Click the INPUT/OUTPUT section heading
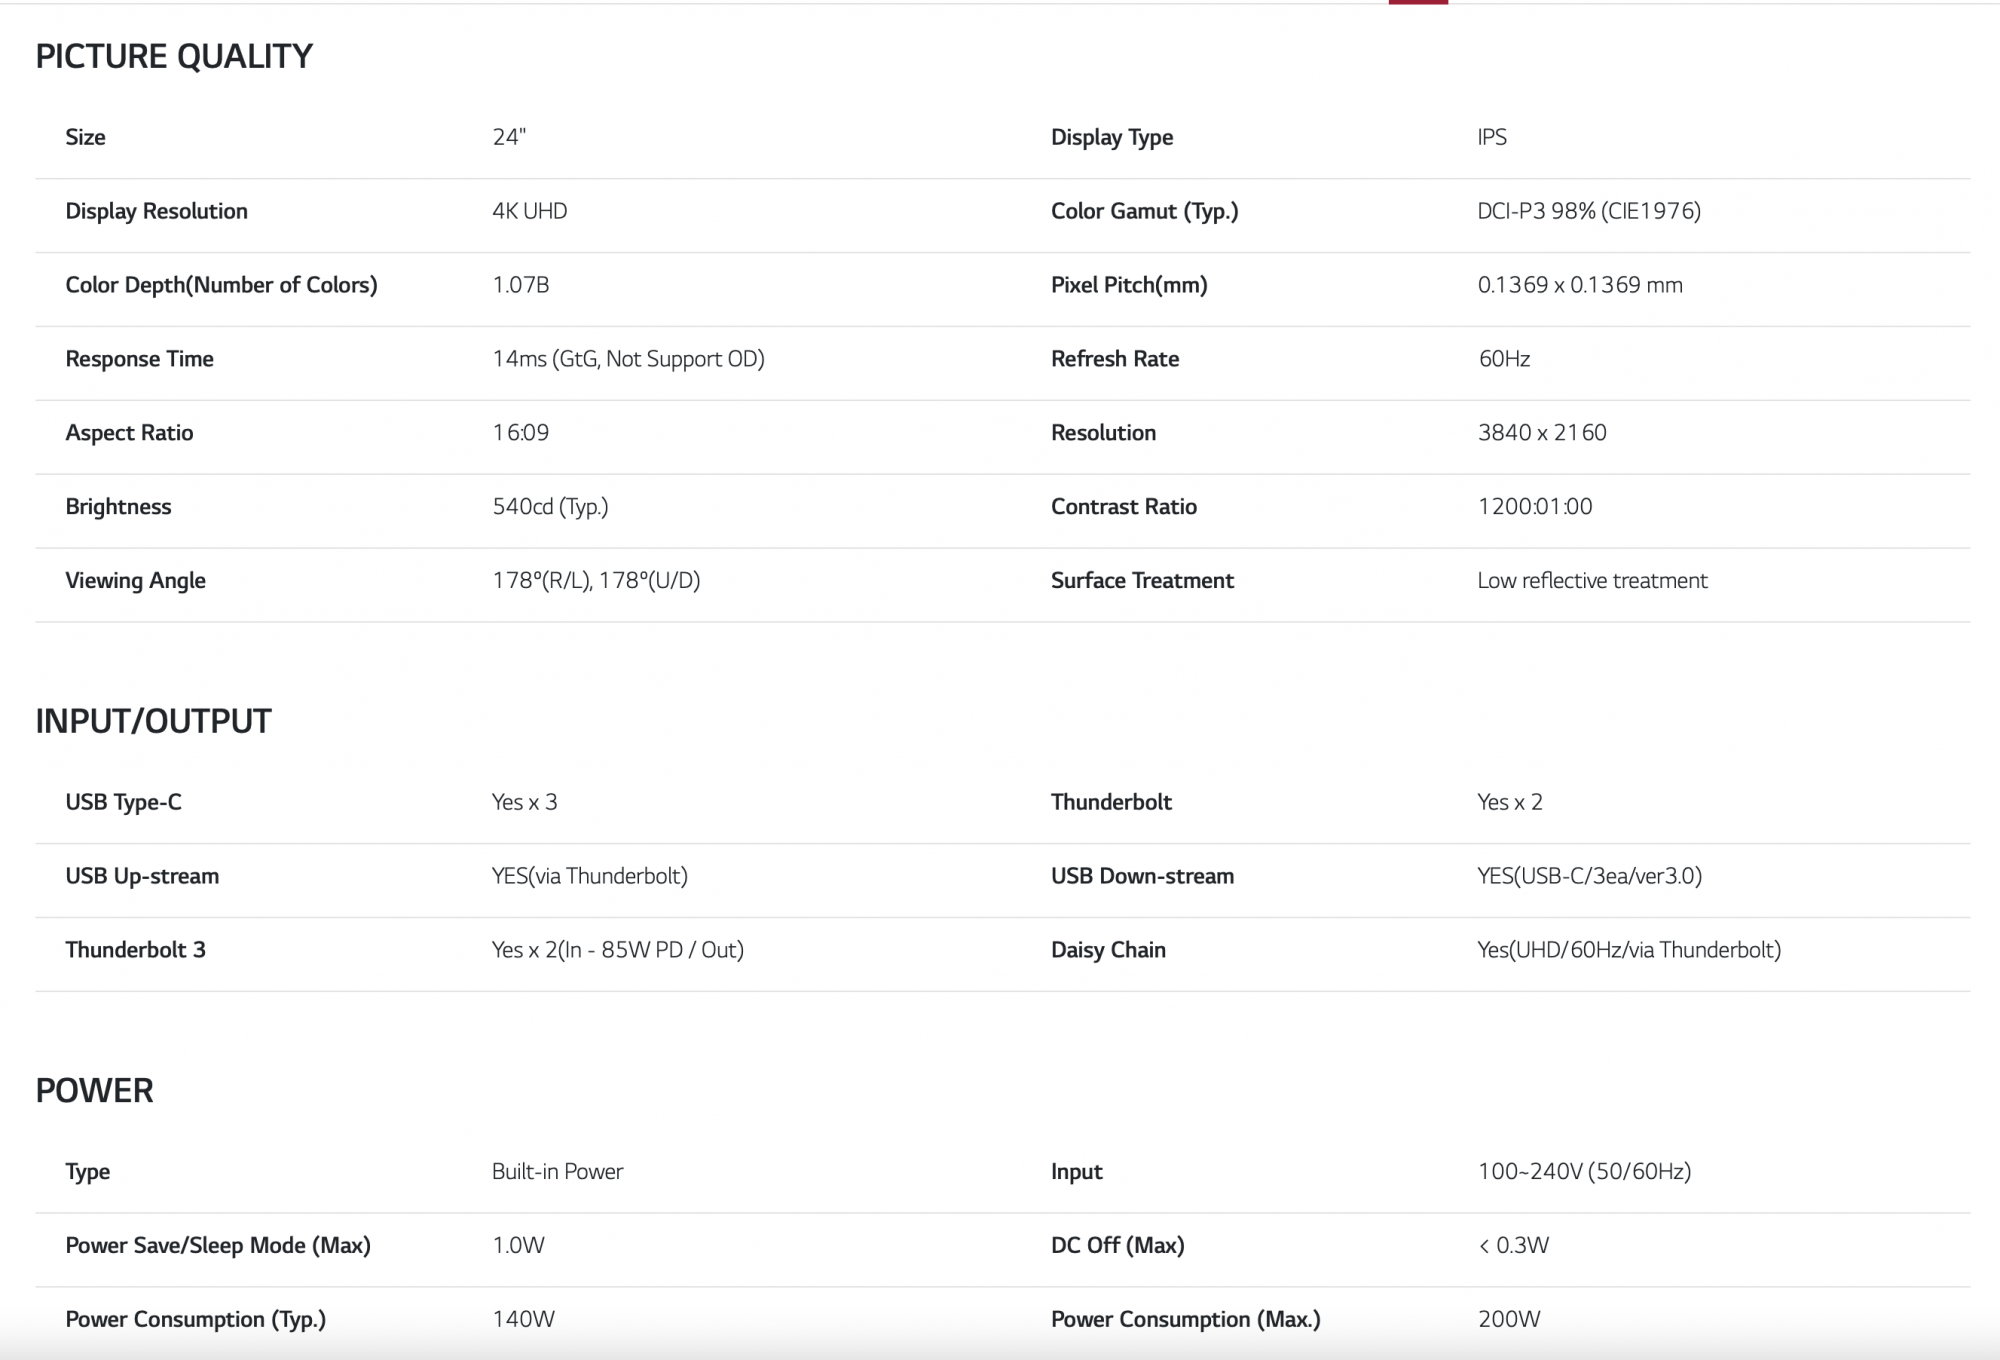This screenshot has width=2000, height=1360. 153,721
